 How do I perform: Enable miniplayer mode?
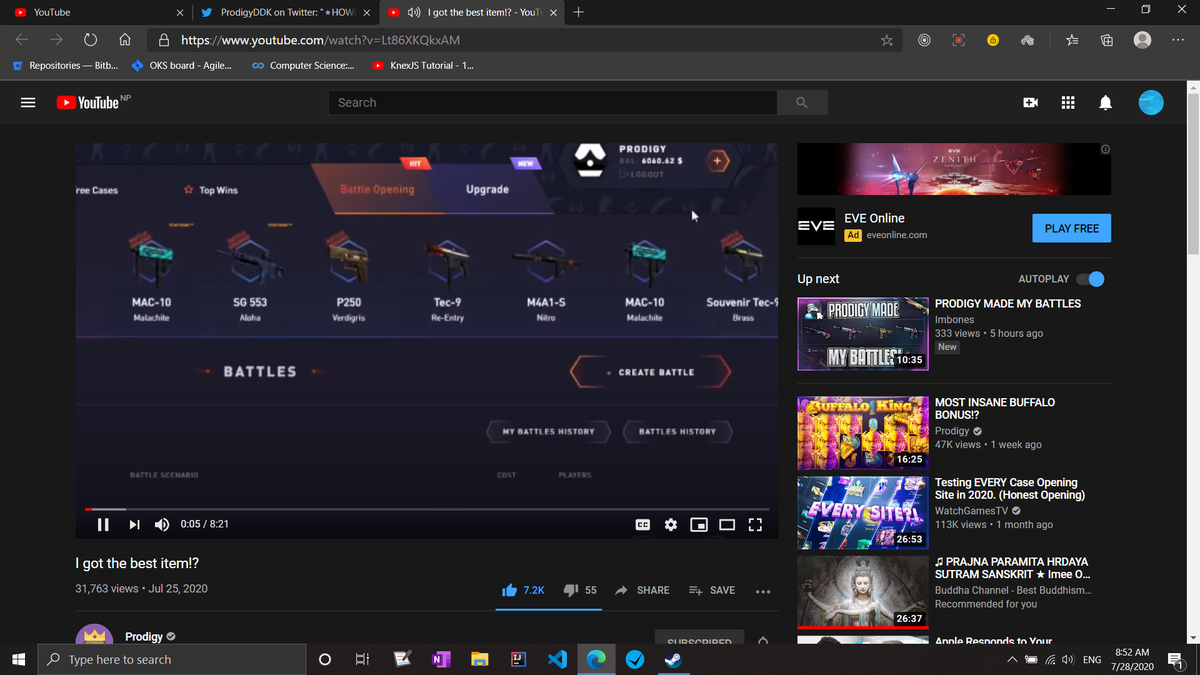(699, 524)
